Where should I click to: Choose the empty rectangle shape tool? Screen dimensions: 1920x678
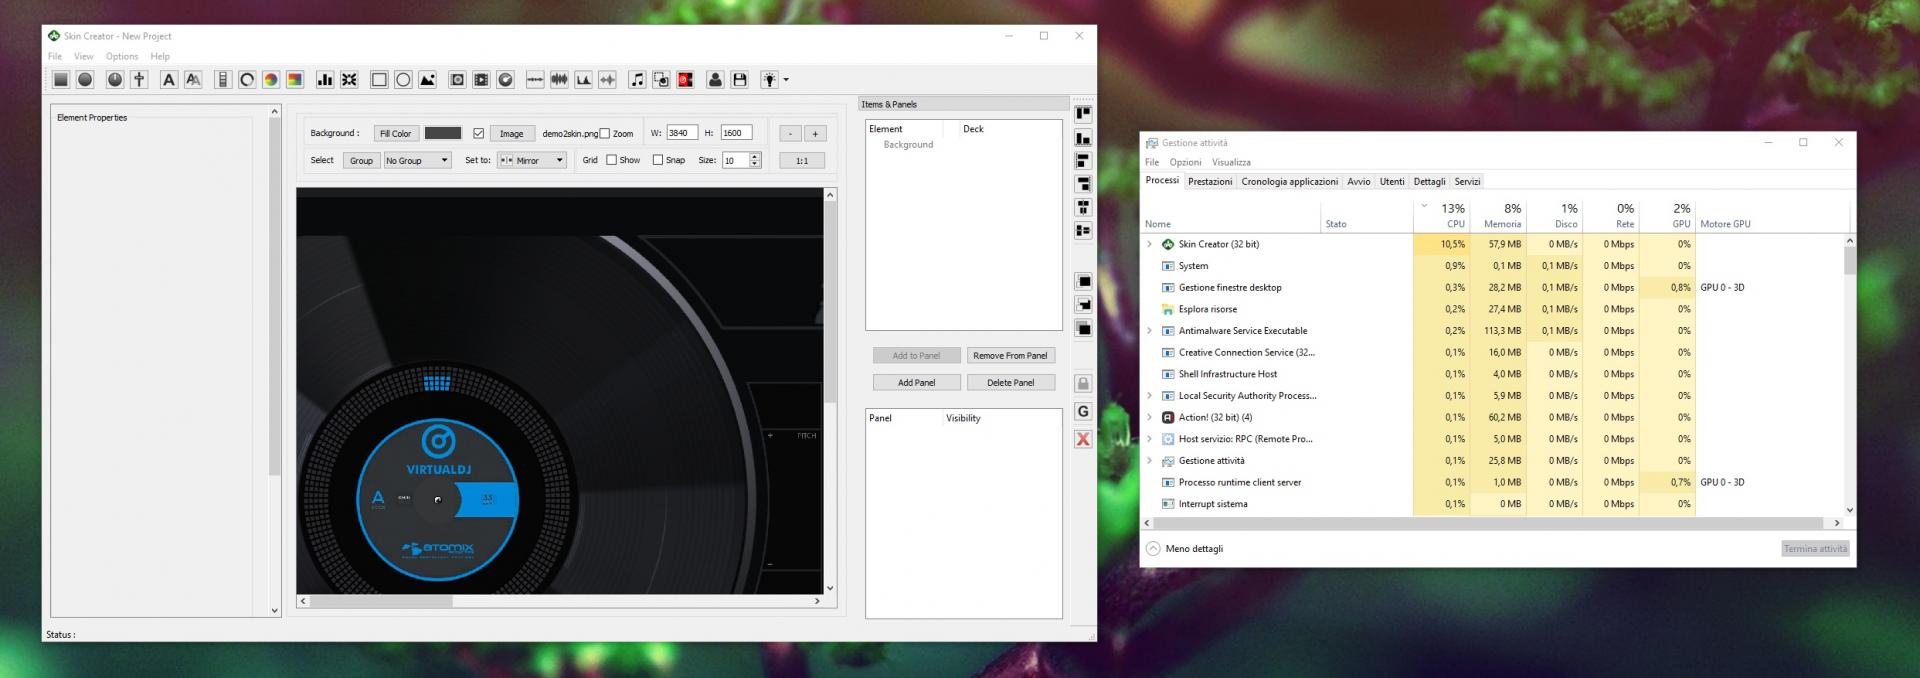pyautogui.click(x=379, y=80)
